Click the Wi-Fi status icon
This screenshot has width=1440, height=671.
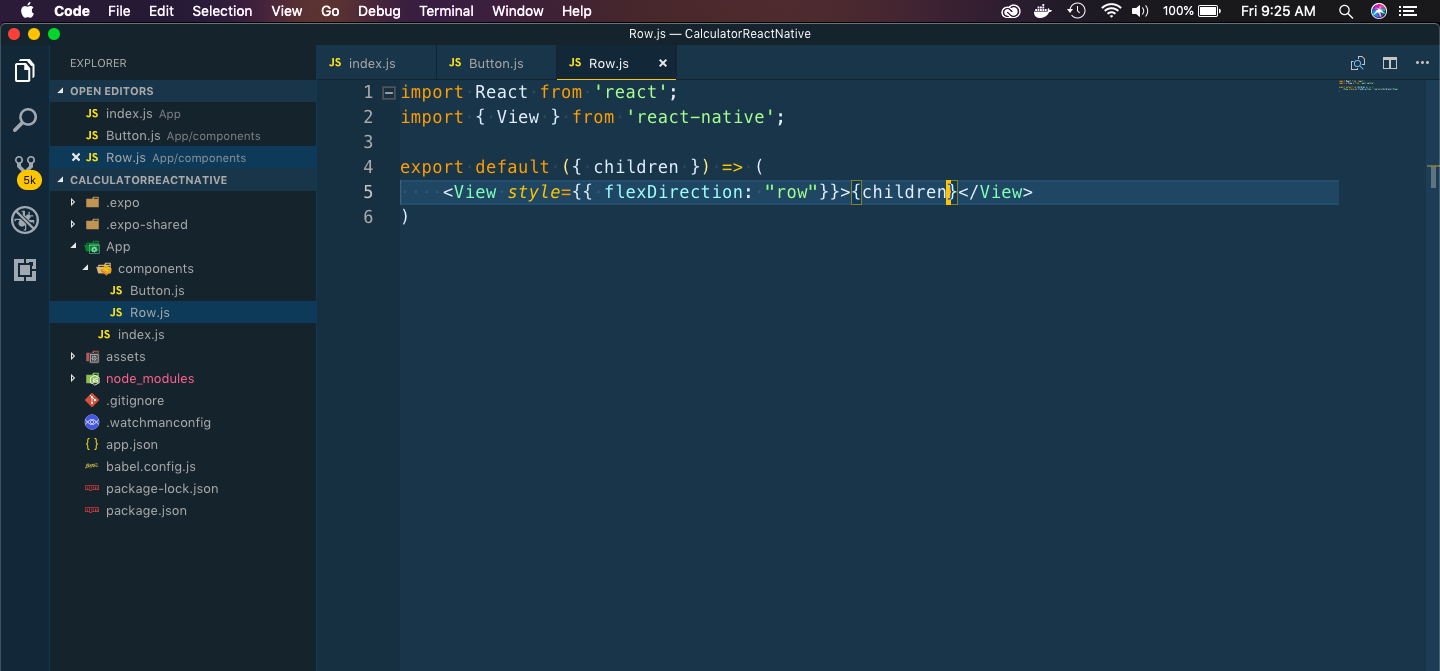pyautogui.click(x=1111, y=11)
